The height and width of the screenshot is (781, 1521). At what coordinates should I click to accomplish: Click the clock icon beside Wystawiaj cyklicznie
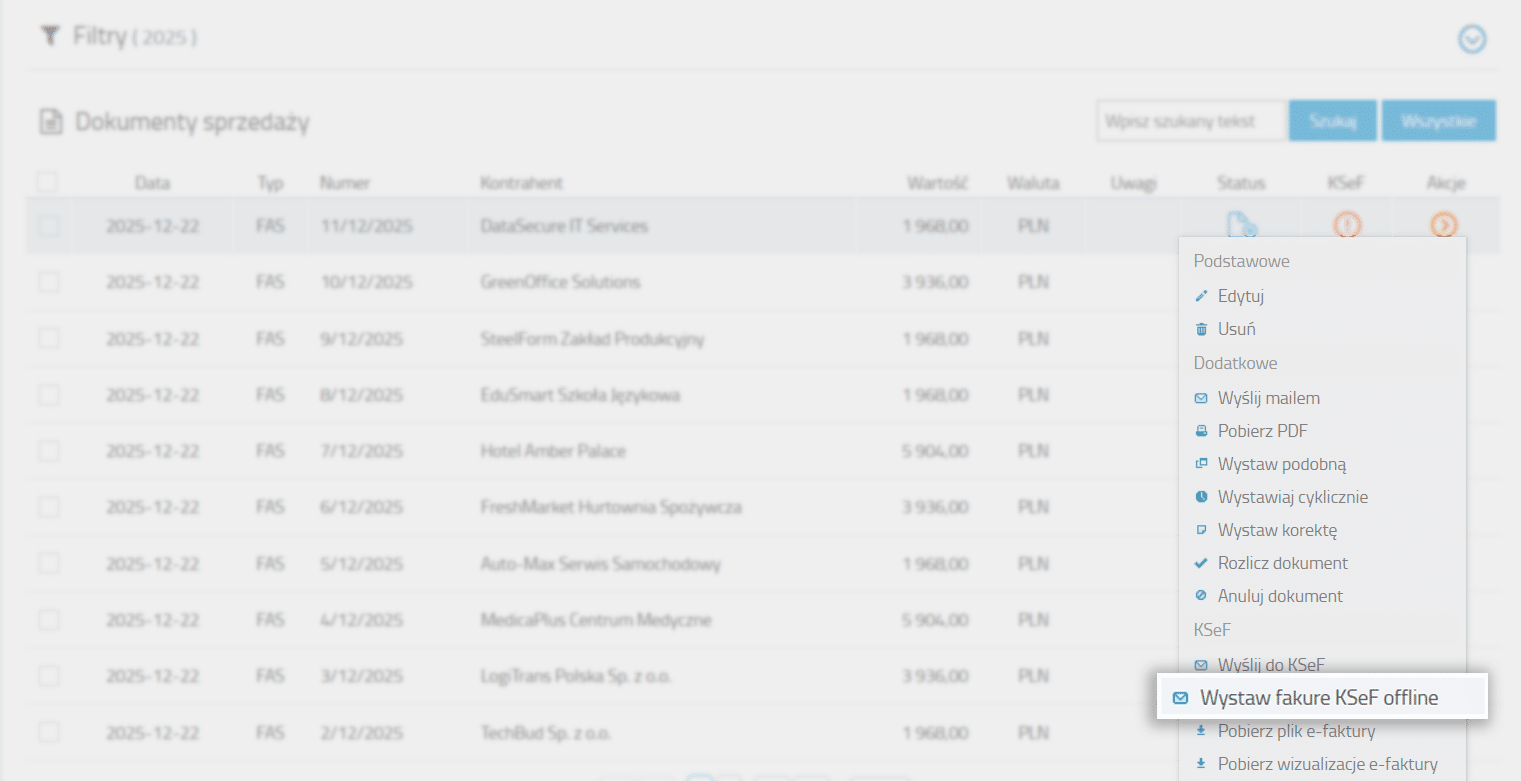pyautogui.click(x=1201, y=497)
